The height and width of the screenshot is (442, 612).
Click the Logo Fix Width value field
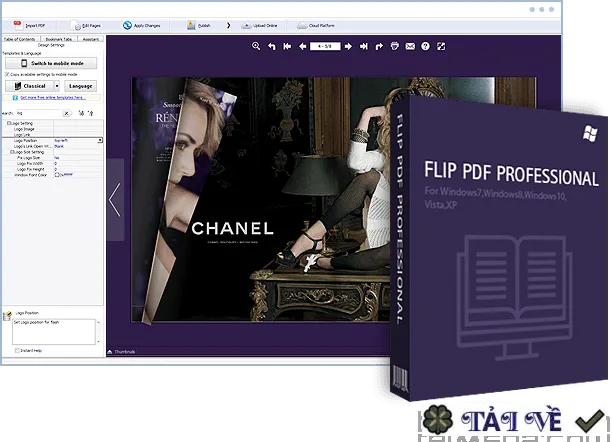[78, 164]
